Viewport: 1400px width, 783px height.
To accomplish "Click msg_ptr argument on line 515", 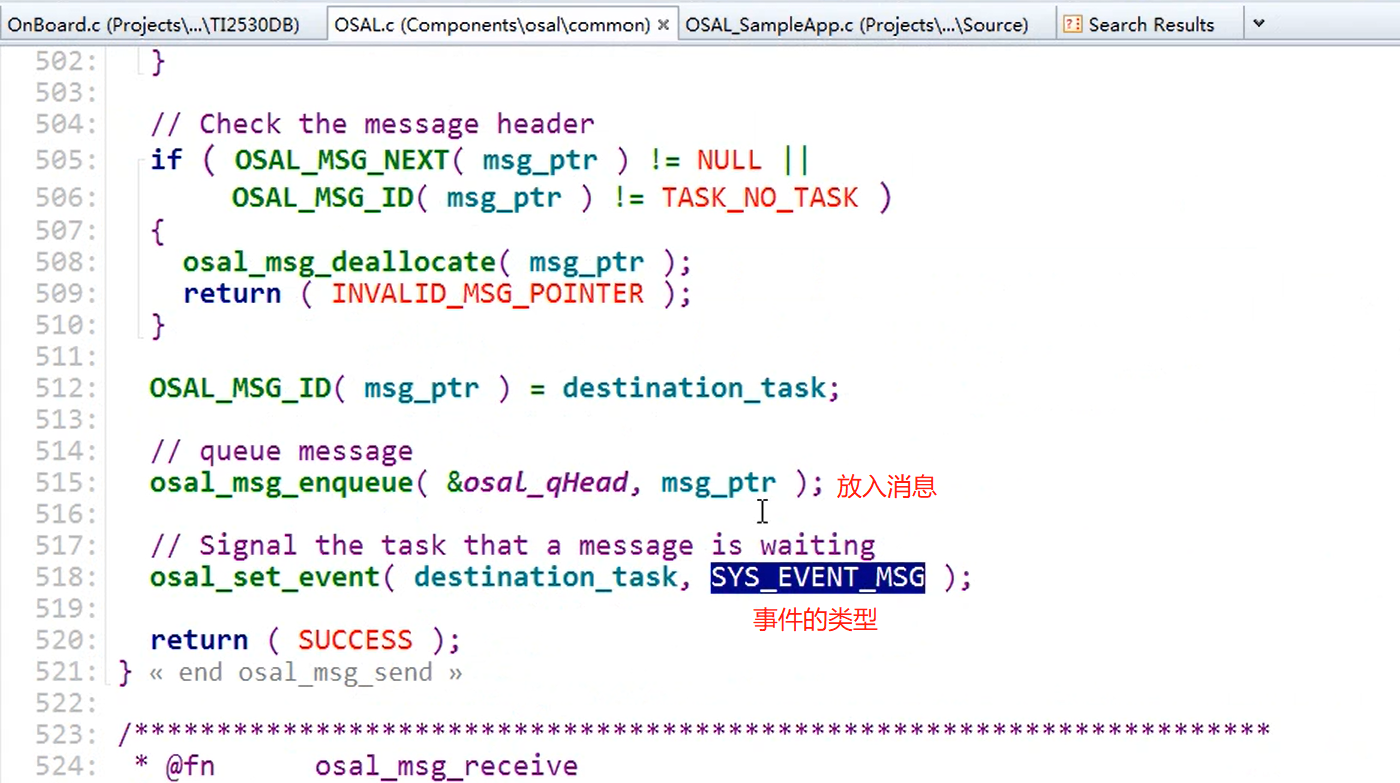I will pos(718,483).
